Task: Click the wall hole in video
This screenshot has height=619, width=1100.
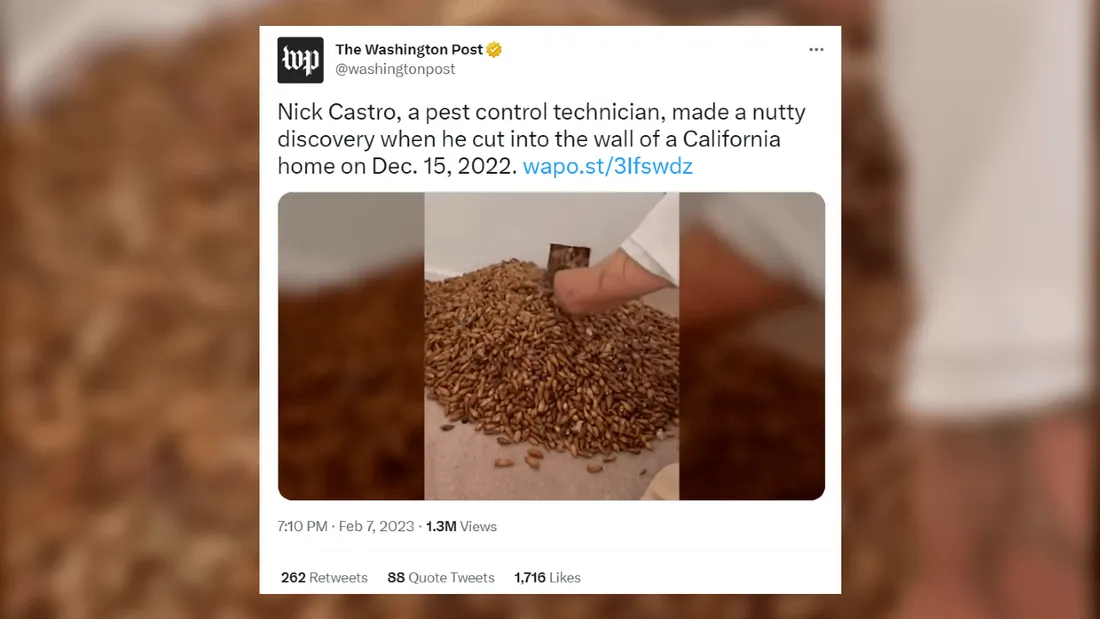Action: [568, 258]
